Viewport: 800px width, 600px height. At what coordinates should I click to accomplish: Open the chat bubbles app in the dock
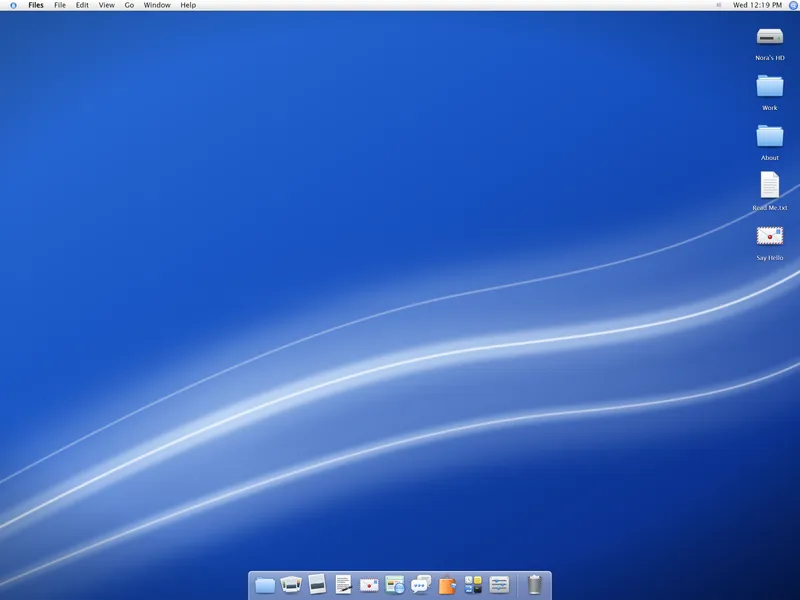click(x=421, y=585)
